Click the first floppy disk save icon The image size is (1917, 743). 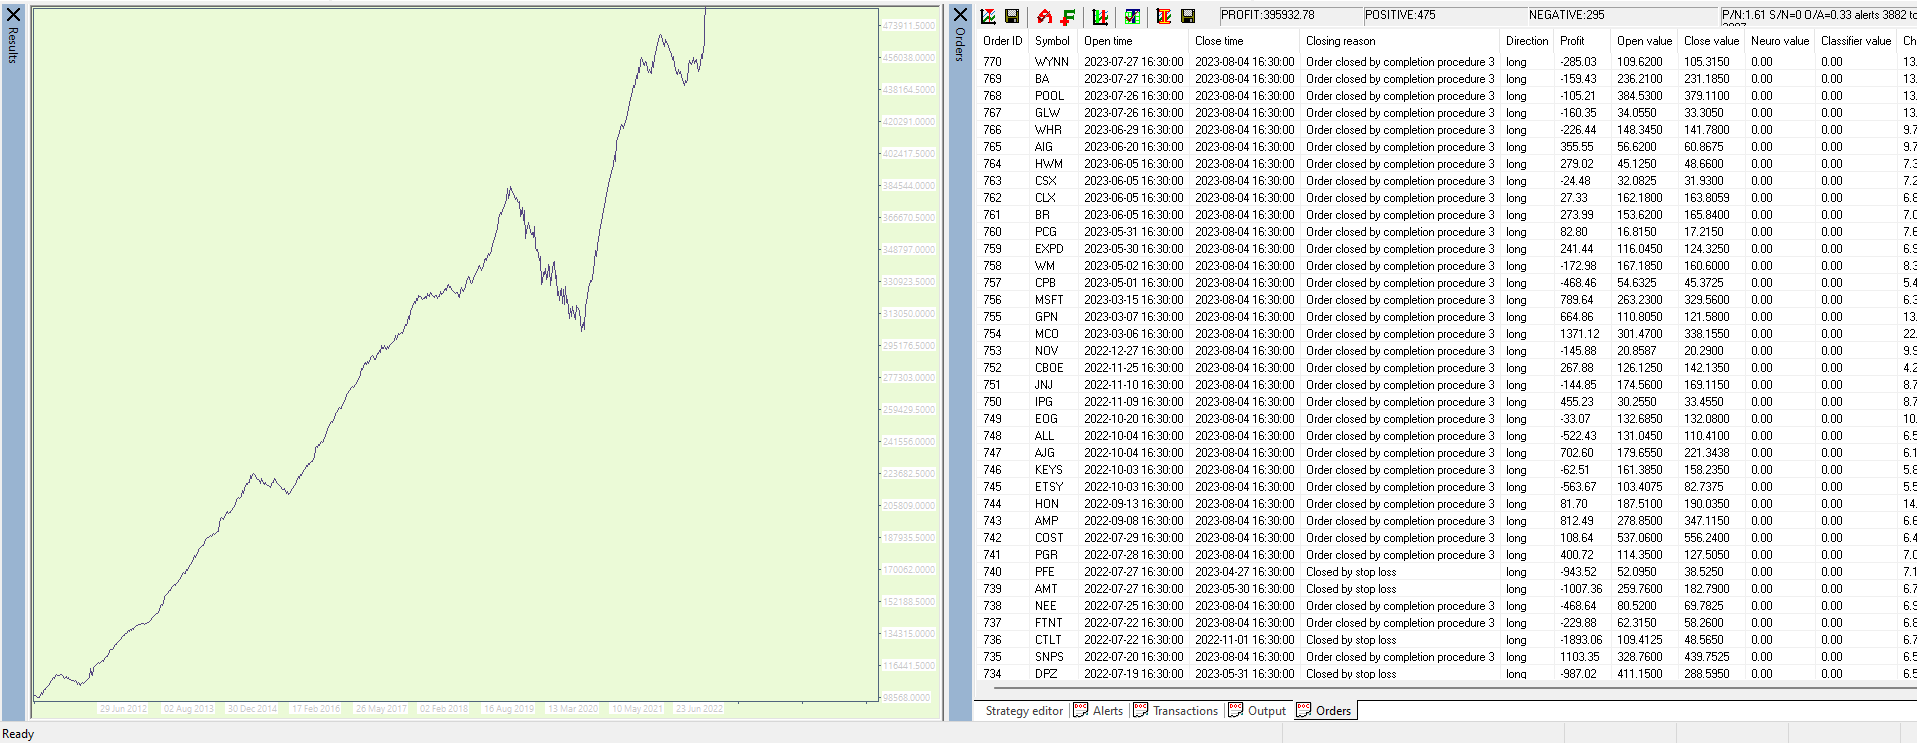coord(1012,16)
